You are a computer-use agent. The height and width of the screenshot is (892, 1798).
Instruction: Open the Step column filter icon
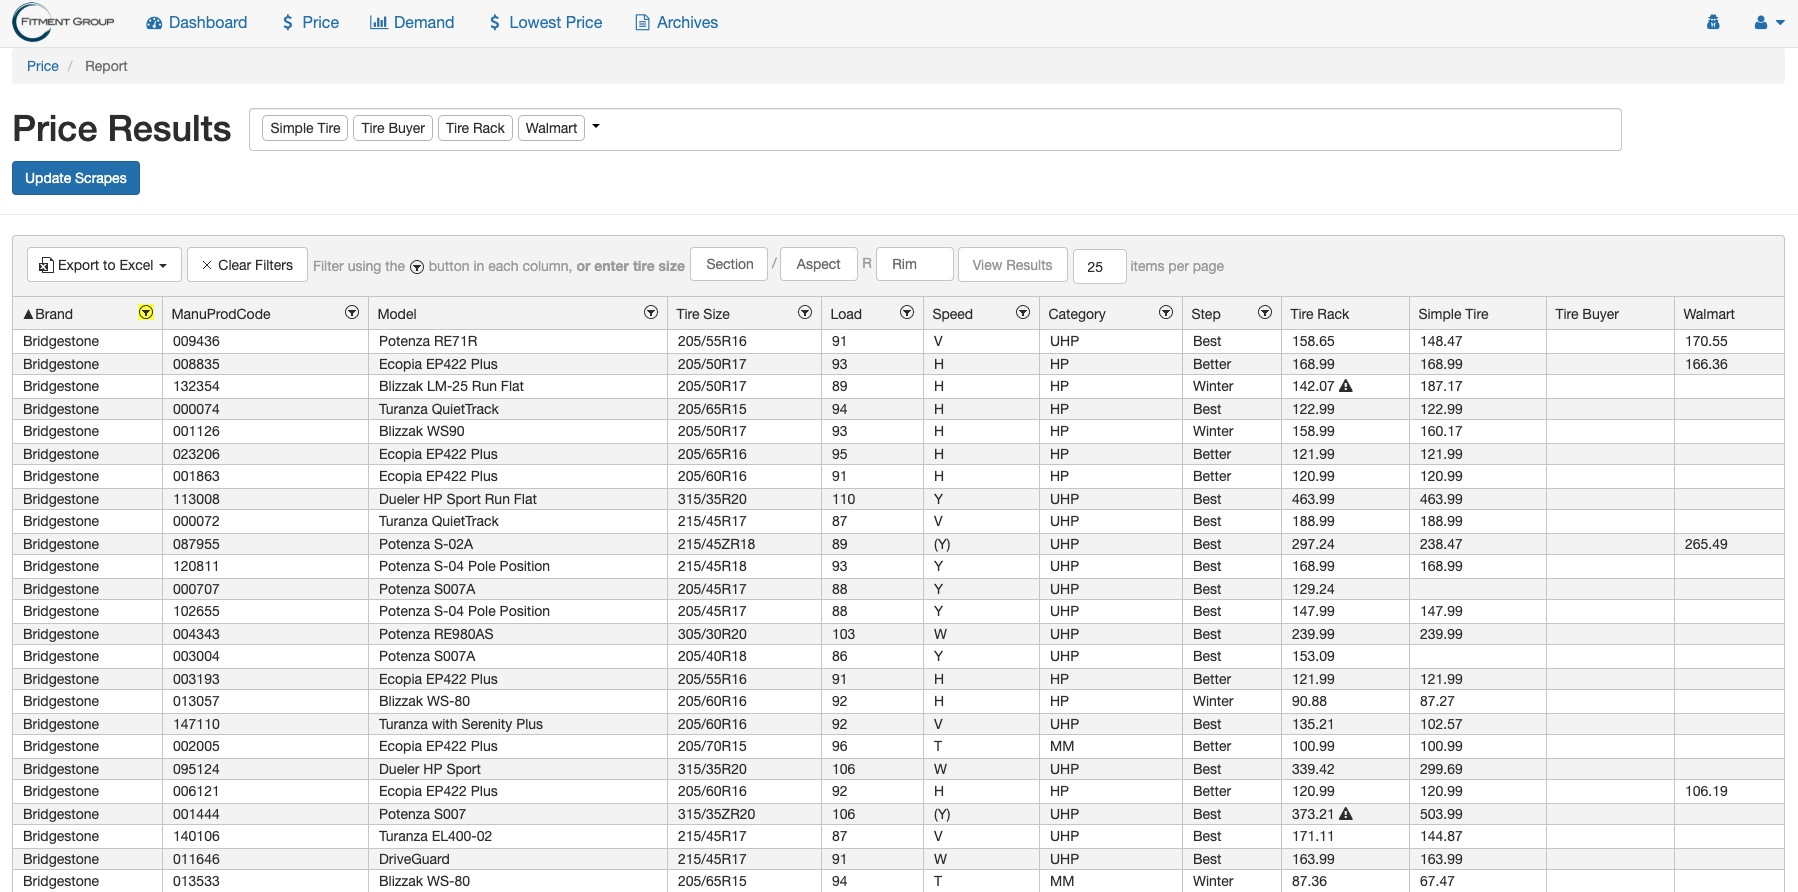pos(1265,313)
